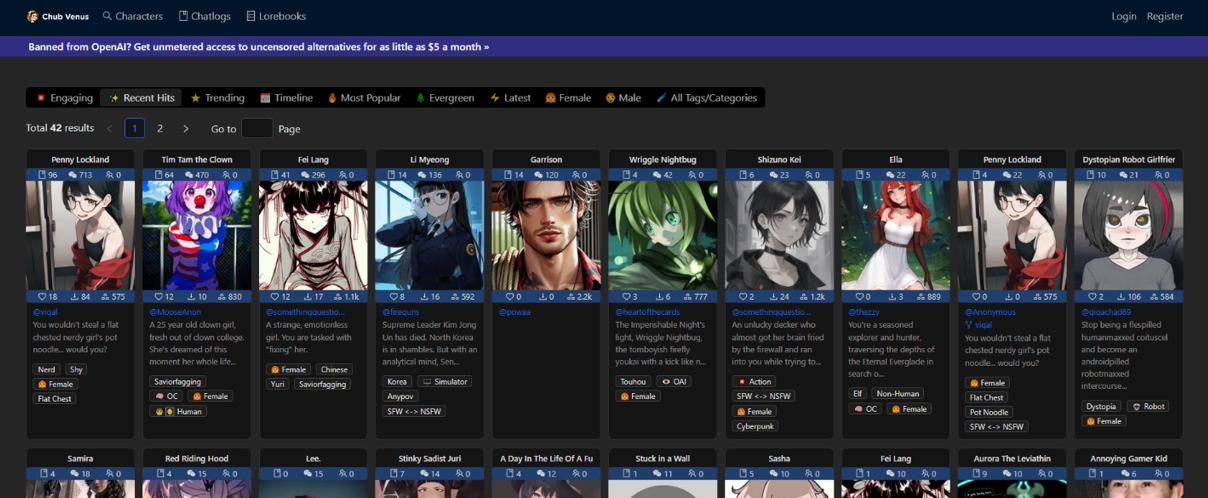Open the Garrison portrait thumbnail
This screenshot has height=498, width=1208.
pyautogui.click(x=546, y=235)
